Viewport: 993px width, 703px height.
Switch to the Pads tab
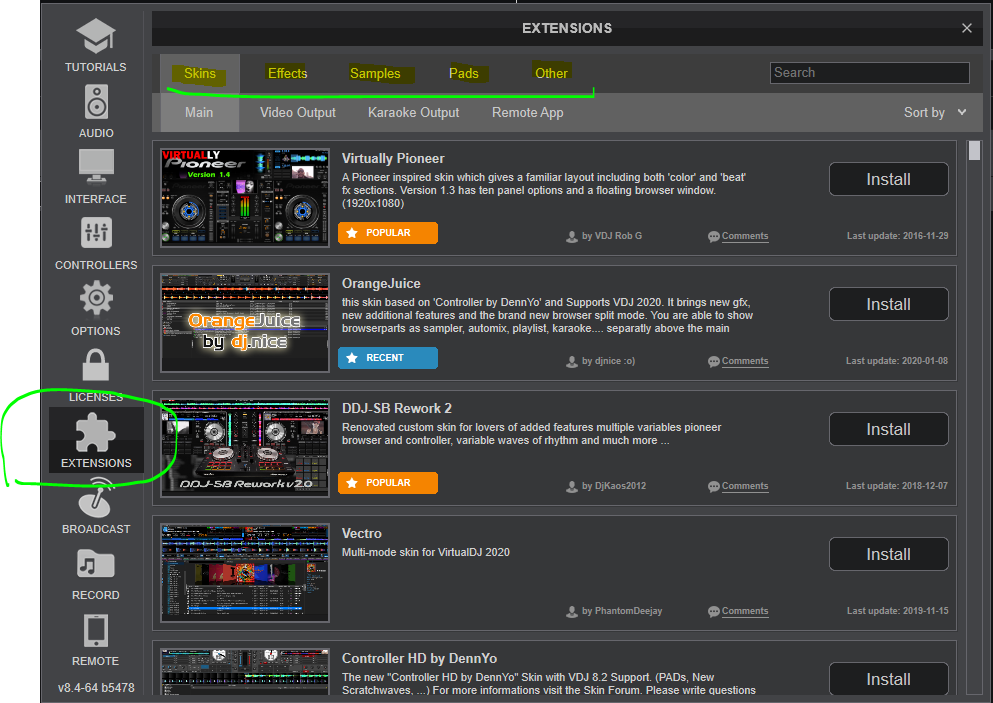(x=464, y=73)
